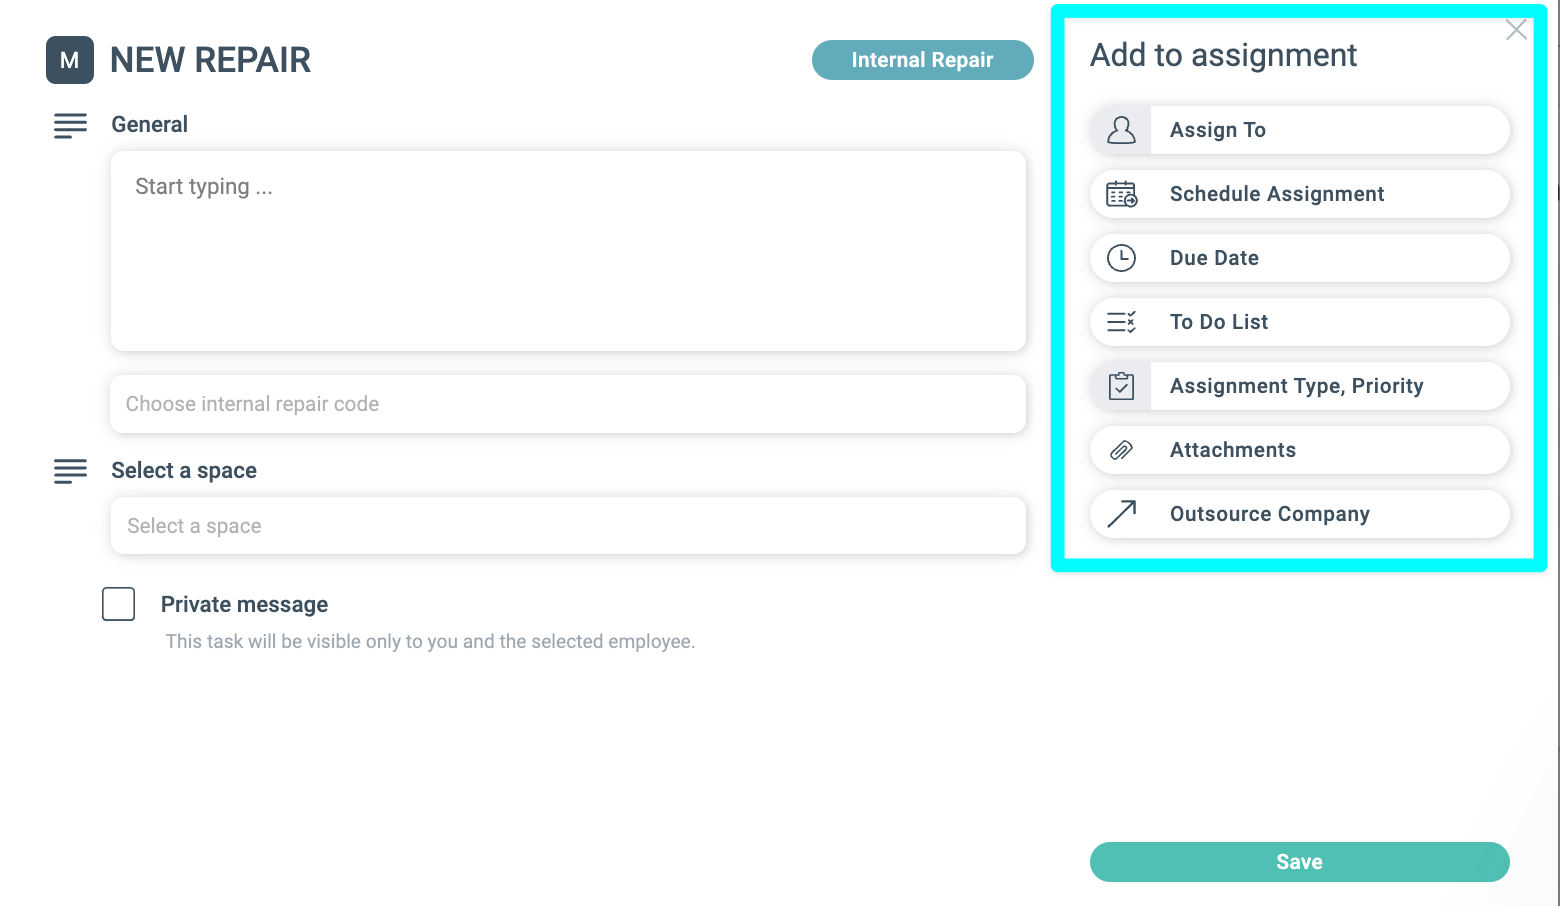Viewport: 1560px width, 906px height.
Task: Open the Attachments option label
Action: coord(1232,450)
